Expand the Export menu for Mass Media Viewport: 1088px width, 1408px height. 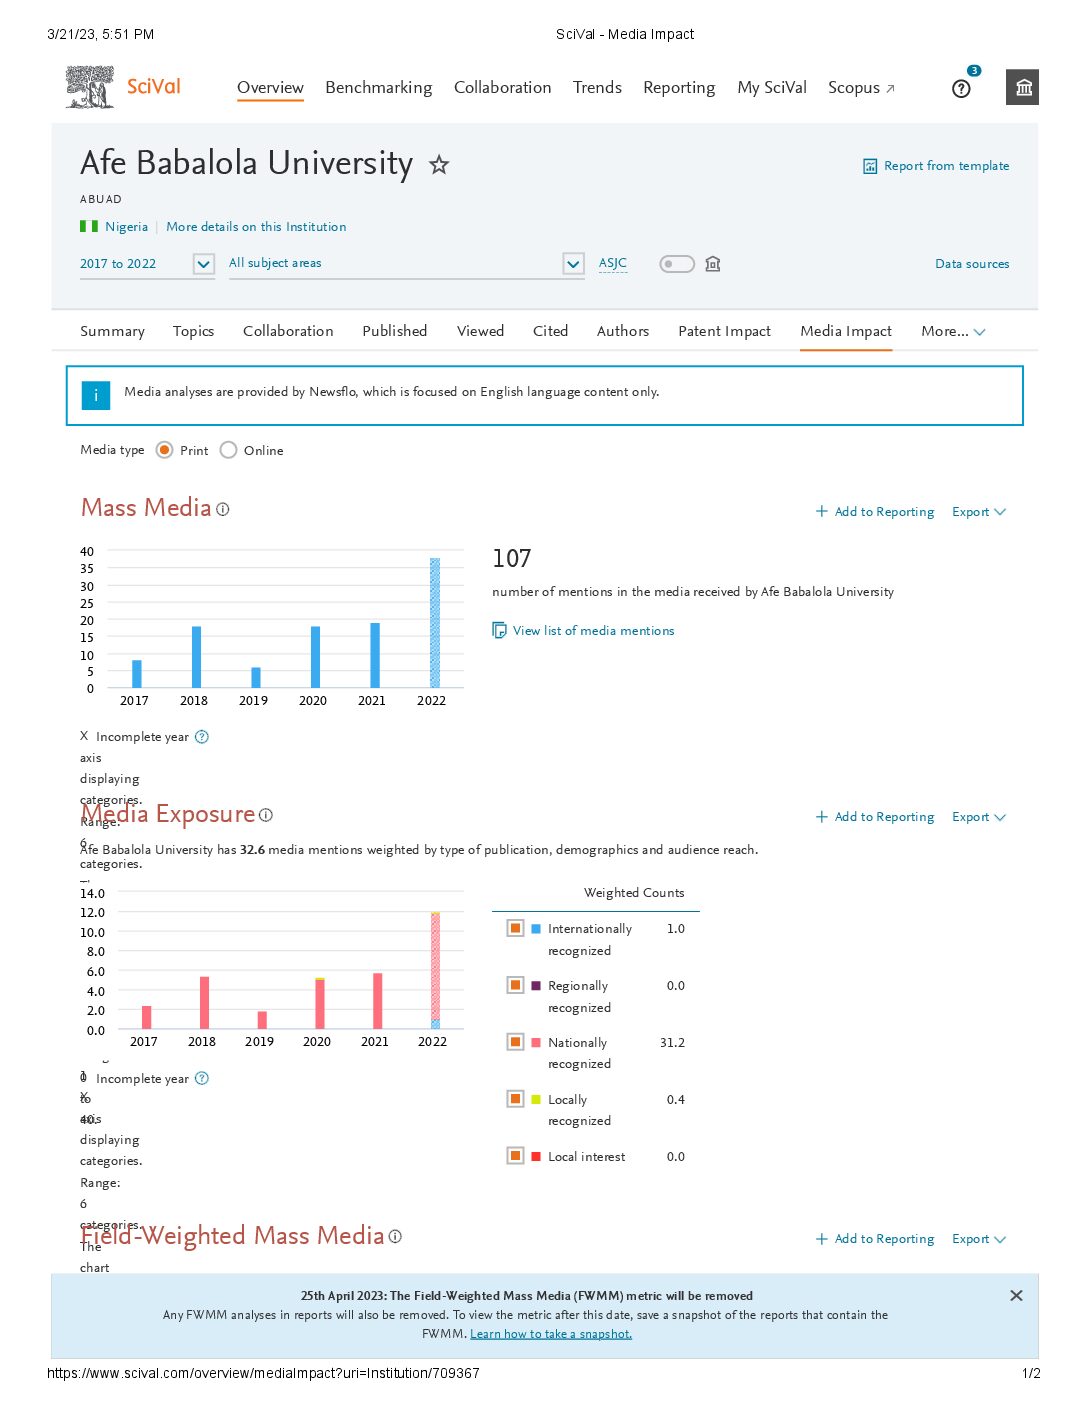coord(978,512)
